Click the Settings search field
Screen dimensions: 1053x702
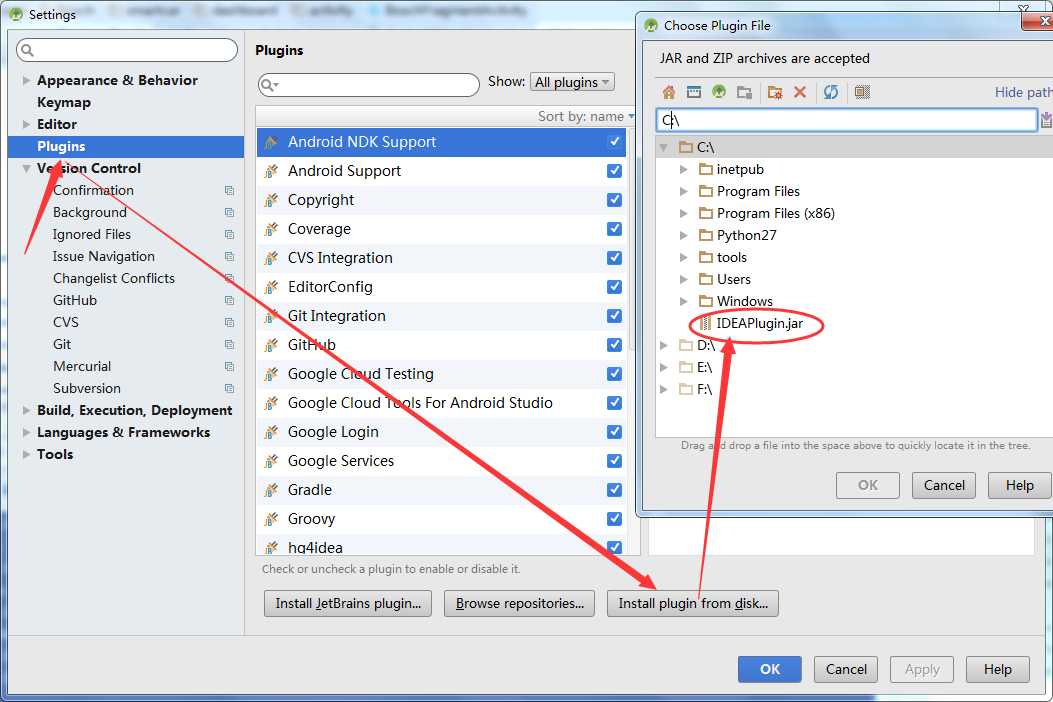127,50
